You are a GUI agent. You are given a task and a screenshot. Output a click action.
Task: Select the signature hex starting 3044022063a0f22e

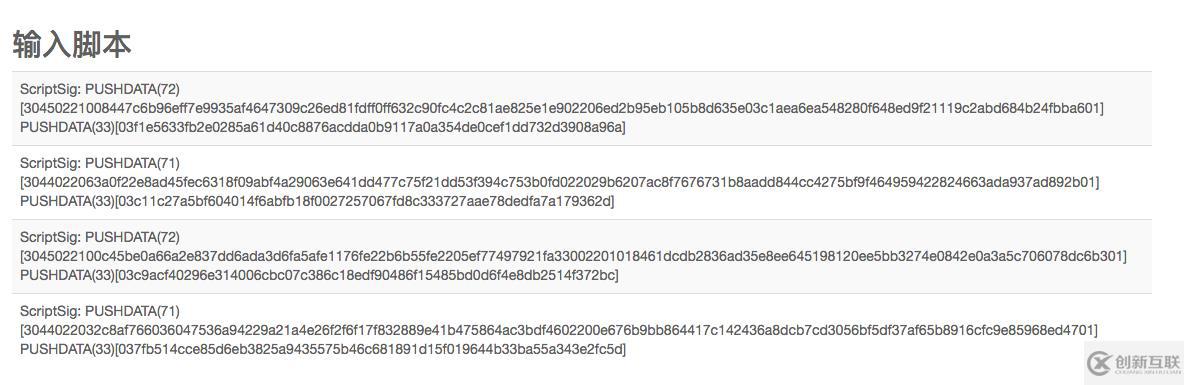[560, 182]
